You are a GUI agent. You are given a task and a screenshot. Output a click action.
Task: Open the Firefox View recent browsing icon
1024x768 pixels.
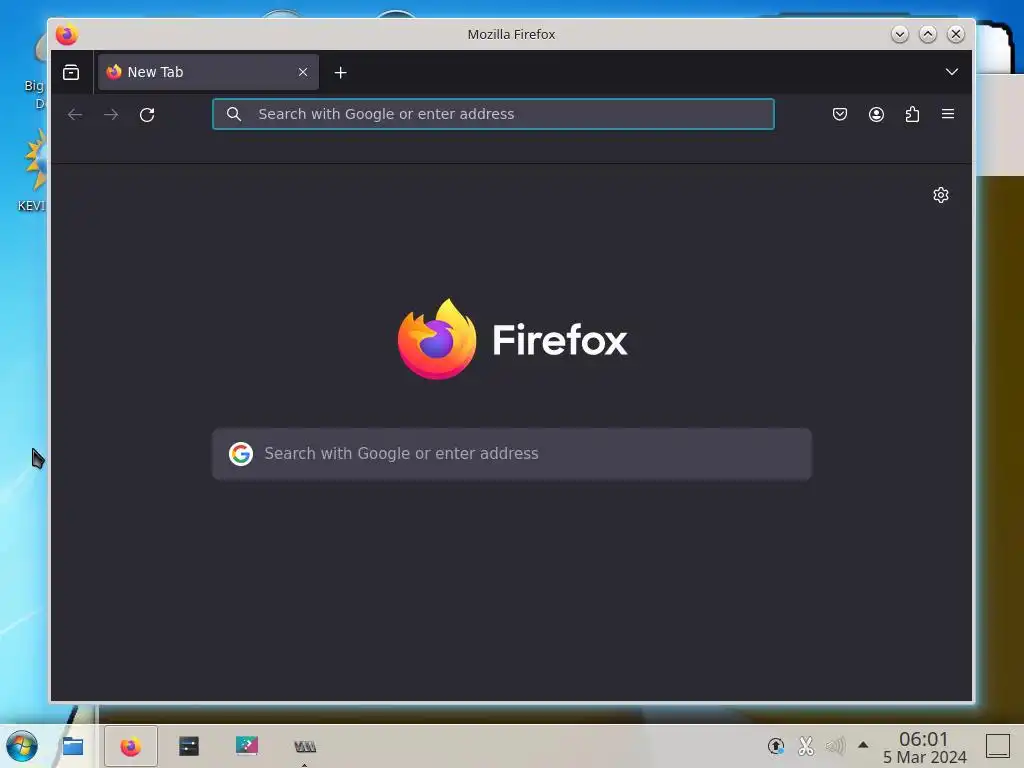[71, 72]
